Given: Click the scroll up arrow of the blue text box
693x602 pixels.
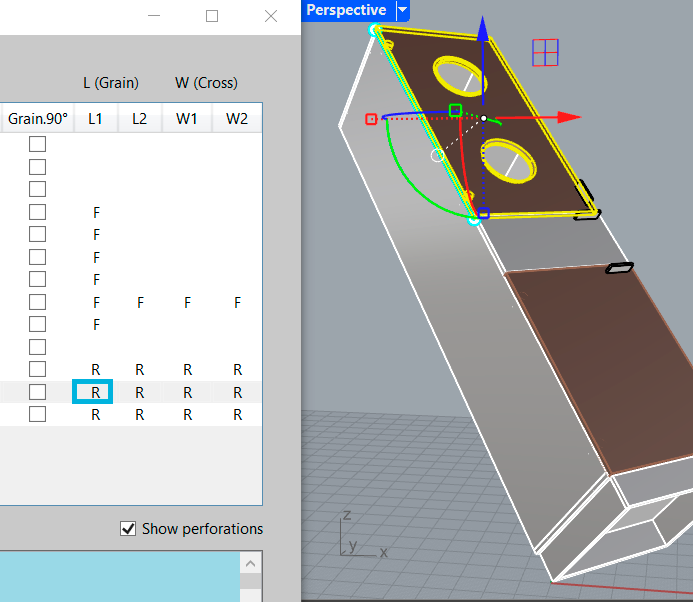Looking at the screenshot, I should [x=251, y=563].
